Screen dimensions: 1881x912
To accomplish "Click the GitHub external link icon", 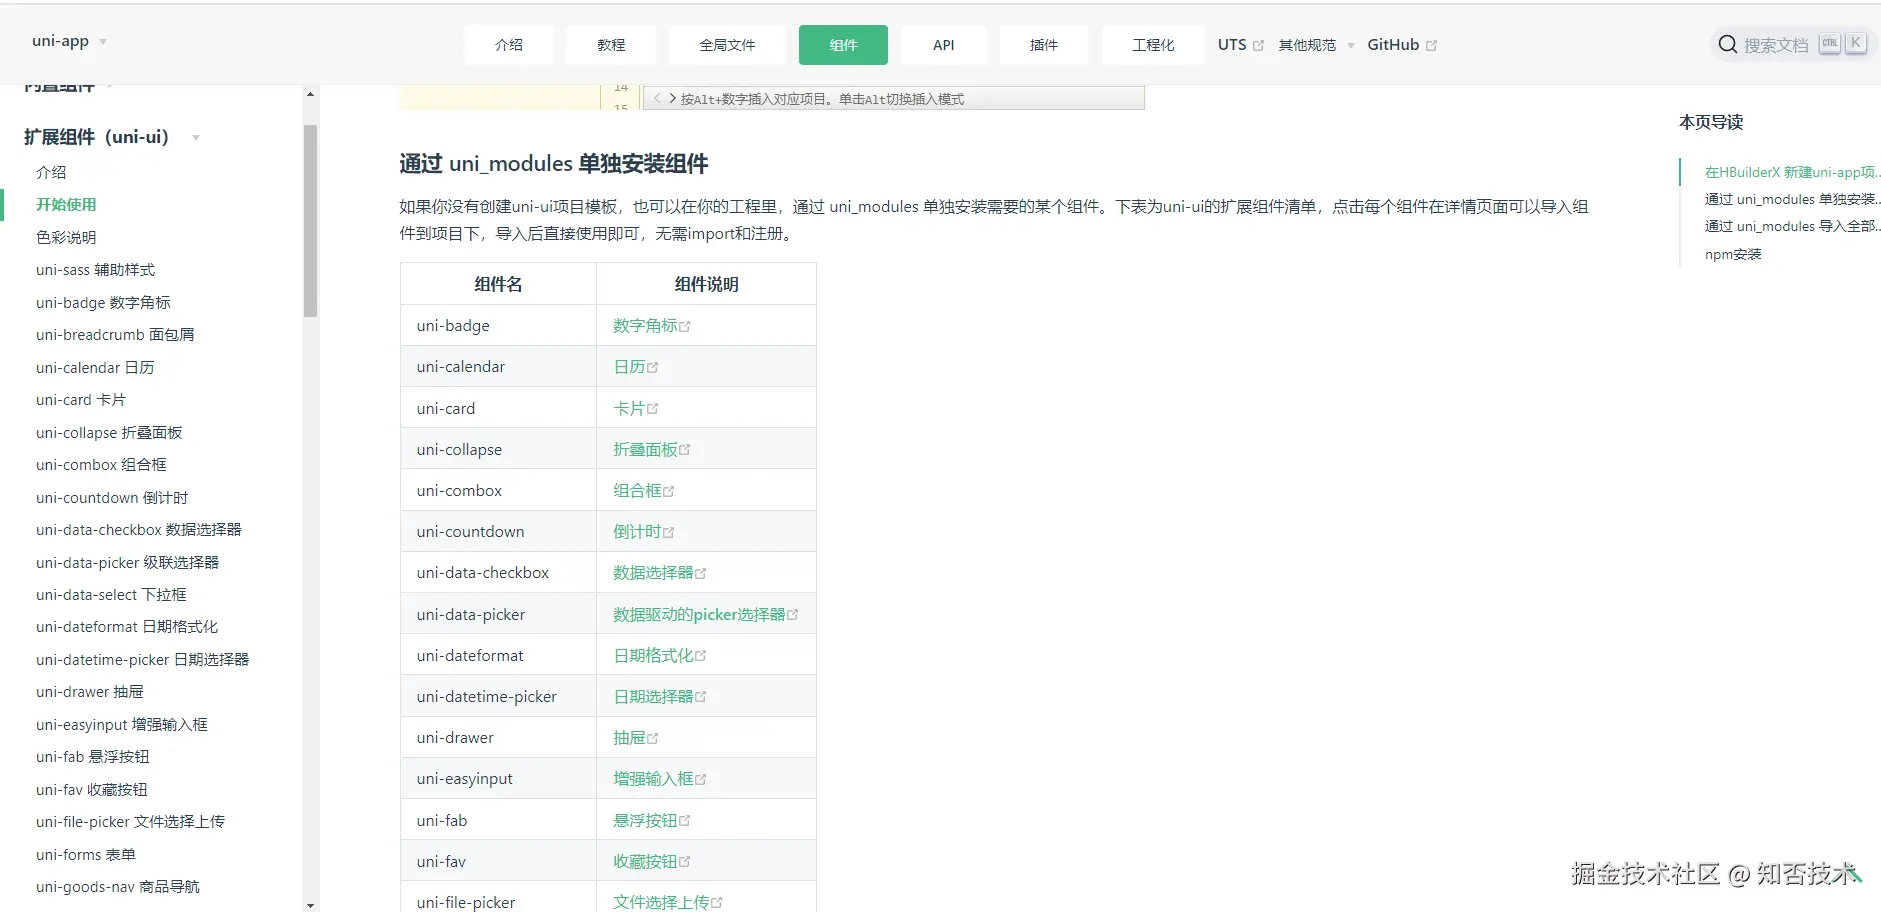I will (x=1431, y=45).
